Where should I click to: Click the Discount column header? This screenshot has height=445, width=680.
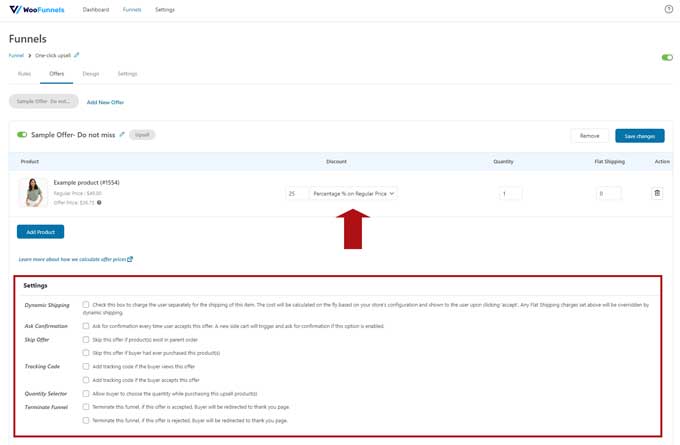[x=336, y=161]
